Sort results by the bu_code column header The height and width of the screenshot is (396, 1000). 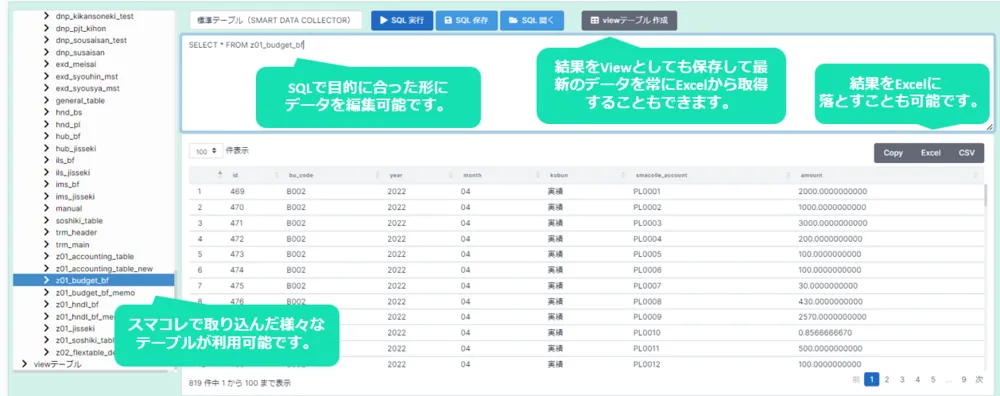tap(332, 175)
